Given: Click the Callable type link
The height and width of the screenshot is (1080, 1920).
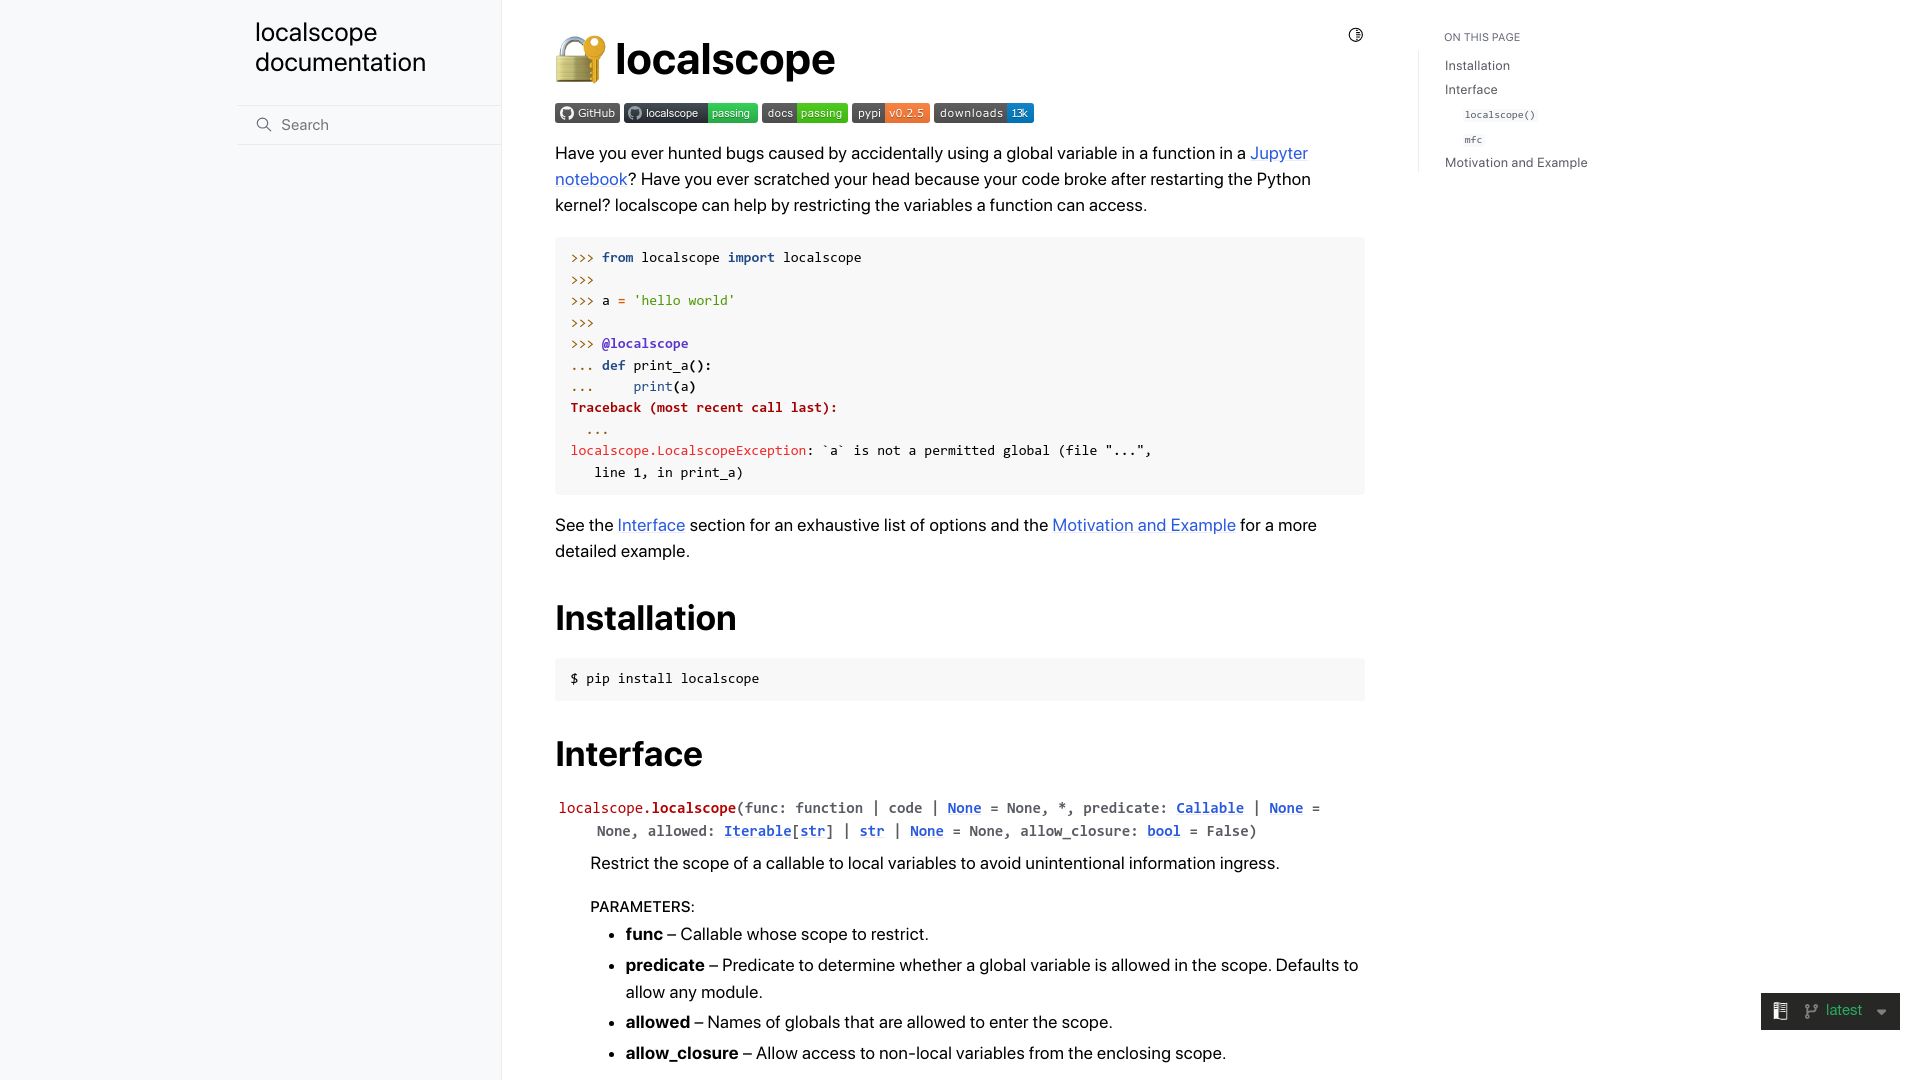Looking at the screenshot, I should click(x=1209, y=808).
